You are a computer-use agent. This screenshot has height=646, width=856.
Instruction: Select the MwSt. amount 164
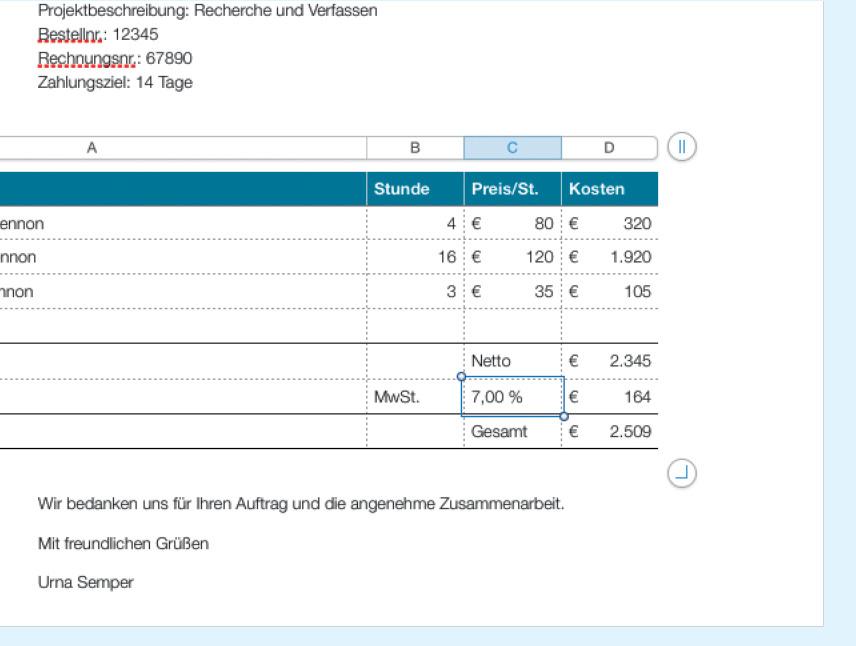(610, 396)
